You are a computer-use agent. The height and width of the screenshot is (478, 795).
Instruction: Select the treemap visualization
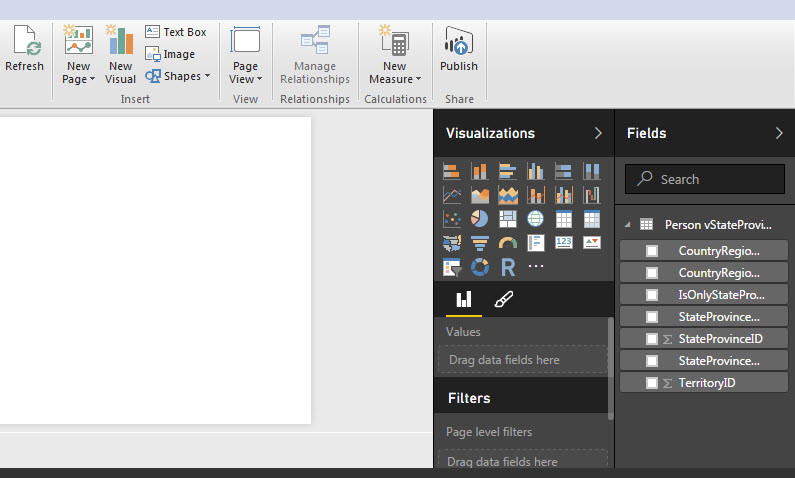(508, 219)
